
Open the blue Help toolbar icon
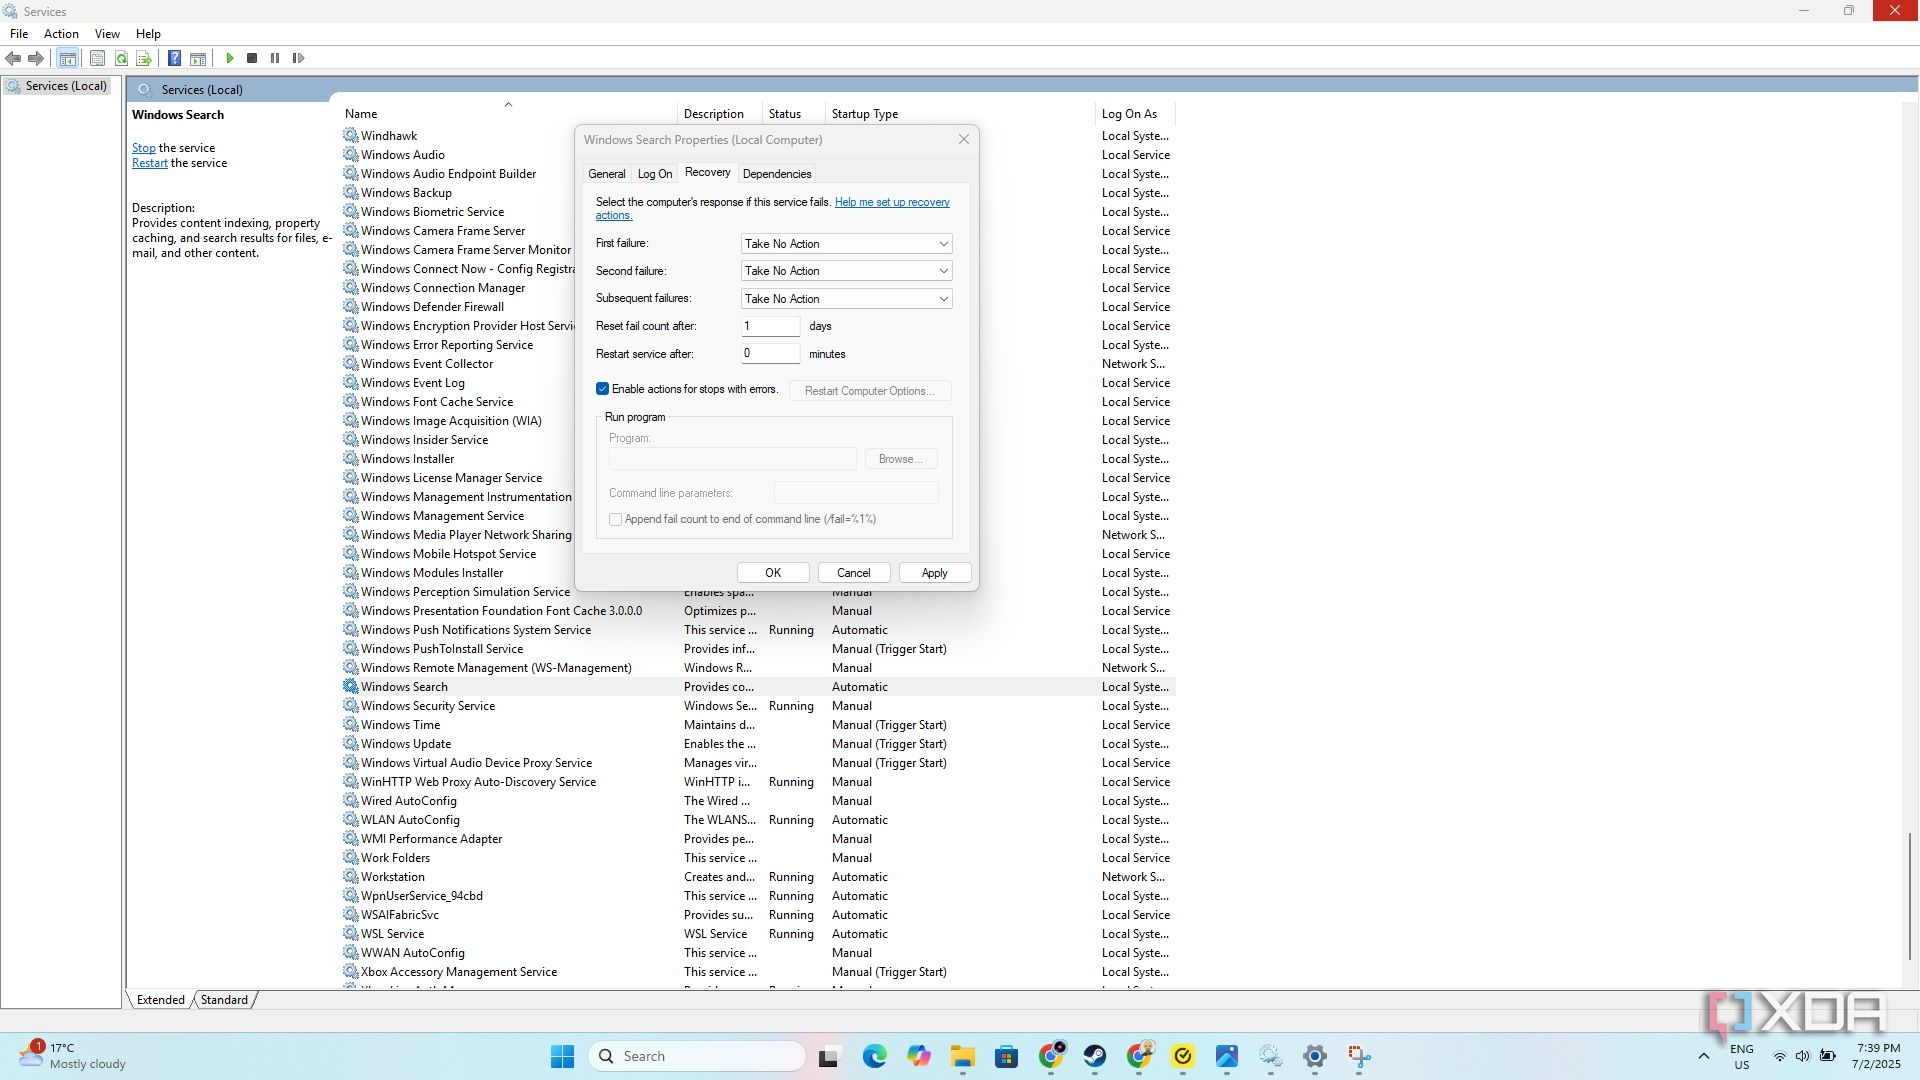pos(174,58)
